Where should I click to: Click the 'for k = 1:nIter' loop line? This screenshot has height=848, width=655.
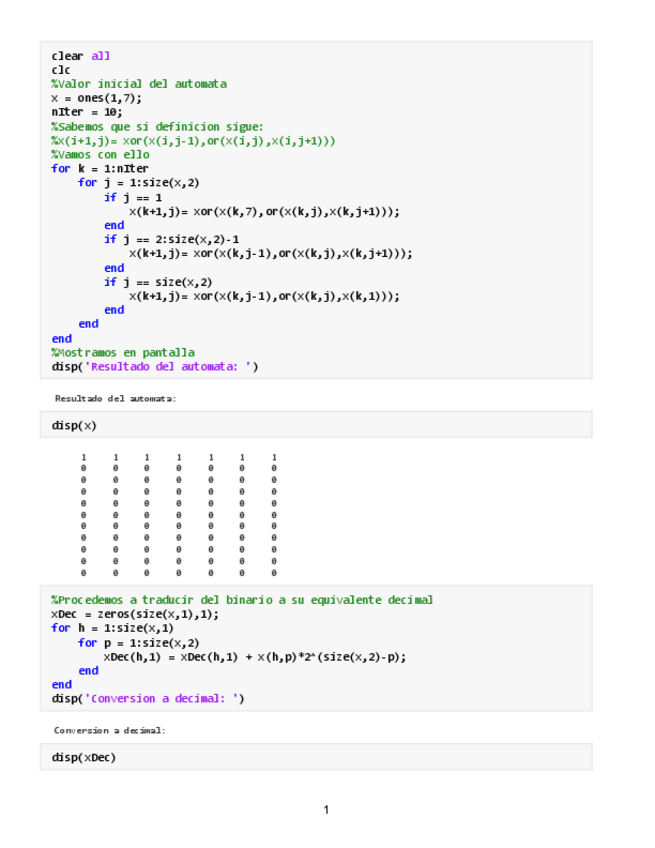click(100, 169)
